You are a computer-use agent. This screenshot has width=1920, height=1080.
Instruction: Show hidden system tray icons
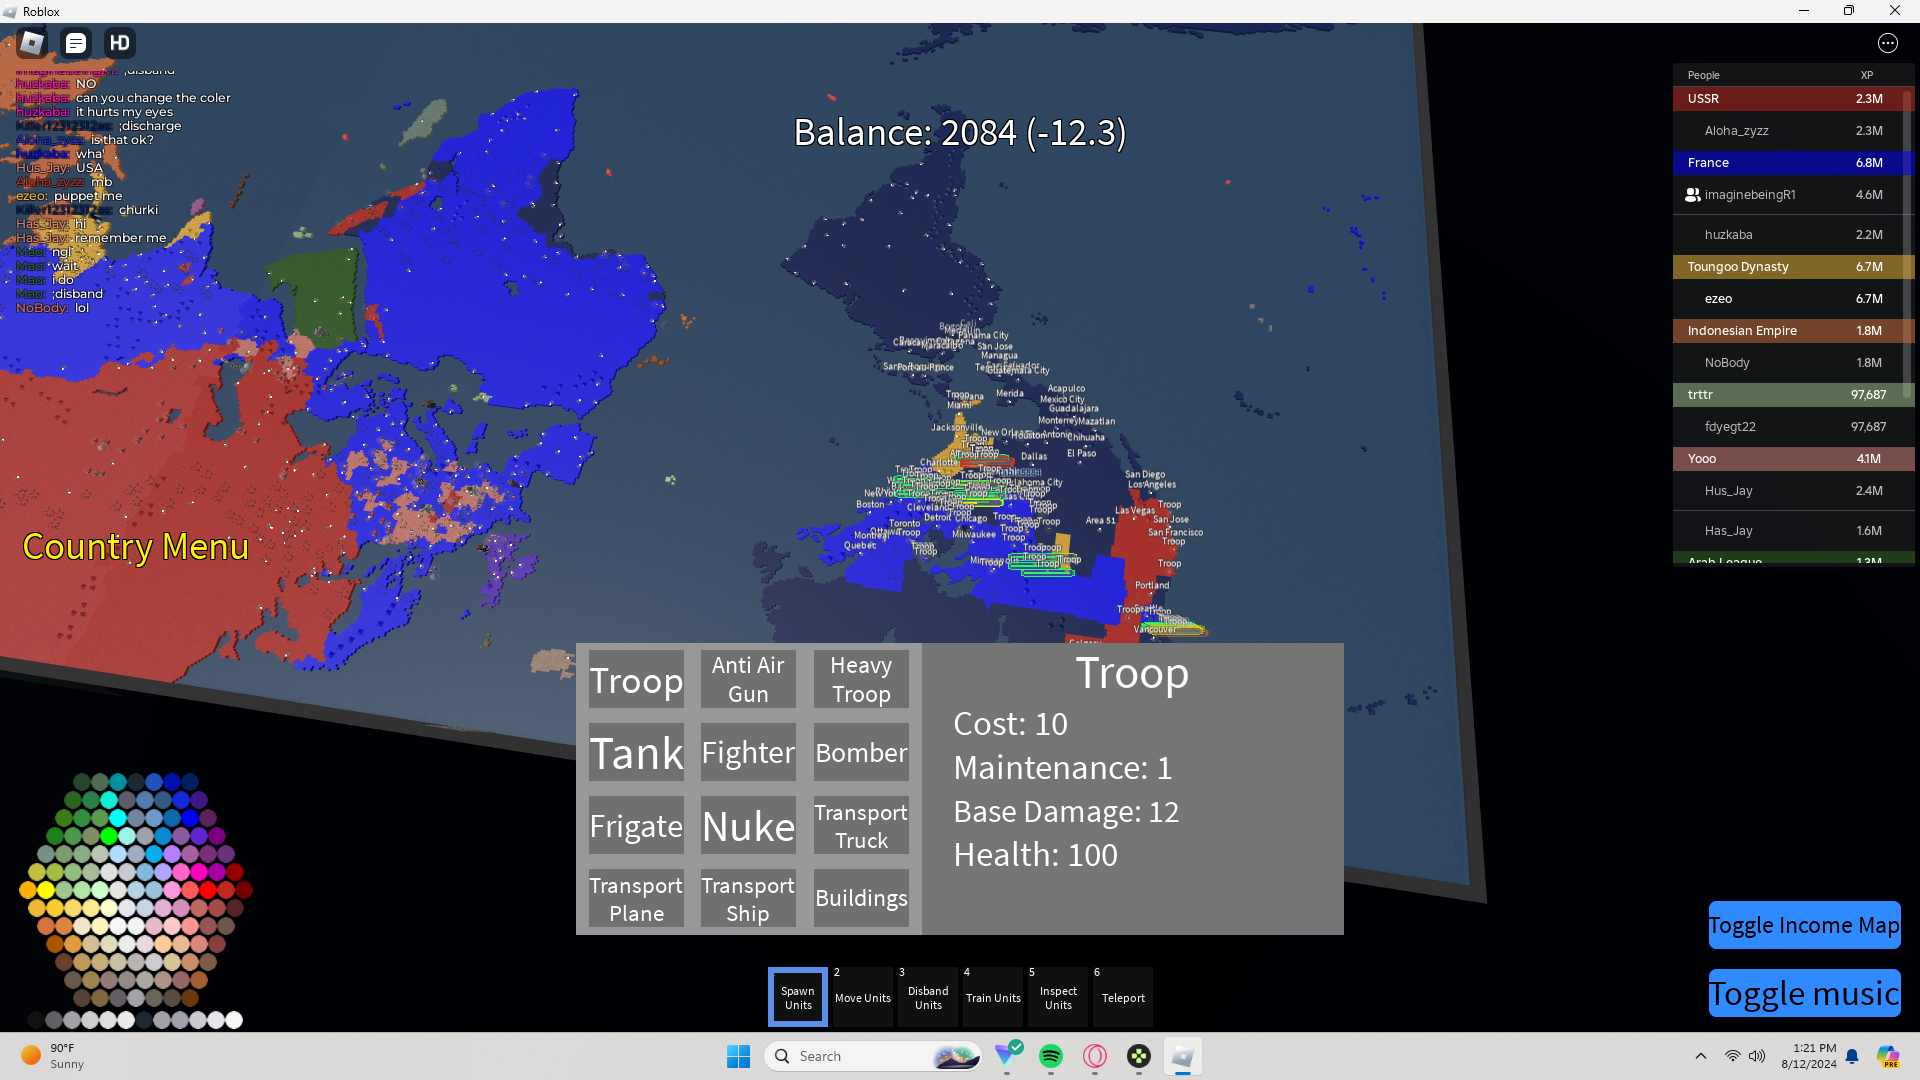1700,1056
